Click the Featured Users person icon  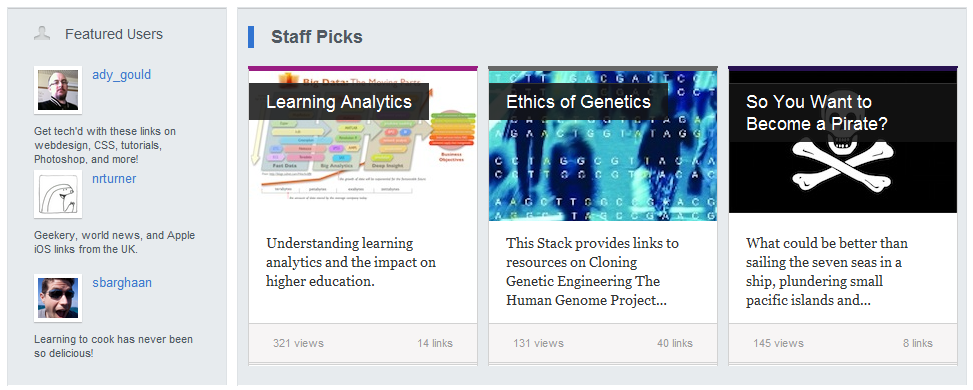42,34
